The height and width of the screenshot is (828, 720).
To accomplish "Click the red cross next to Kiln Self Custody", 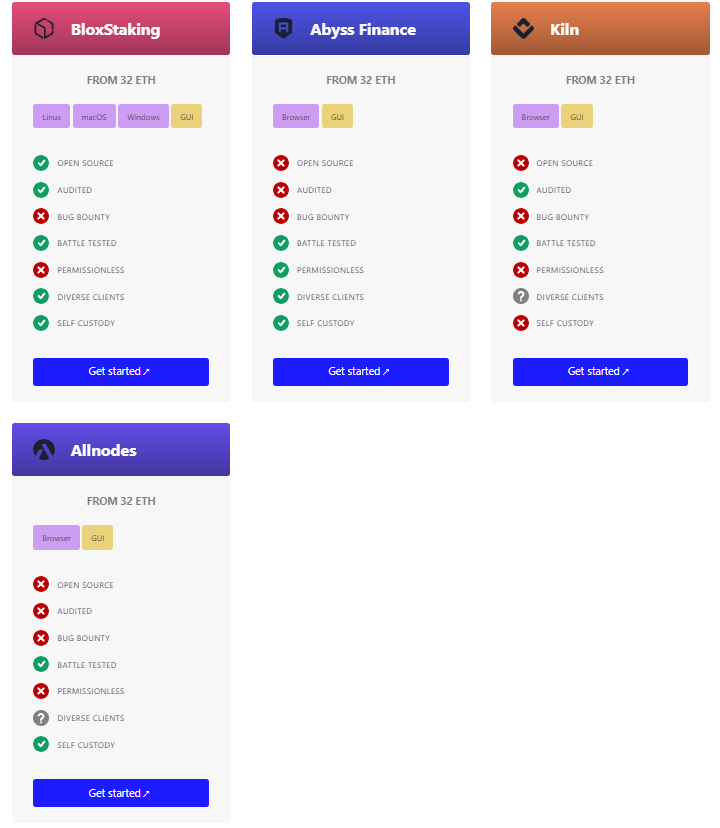I will pos(520,323).
